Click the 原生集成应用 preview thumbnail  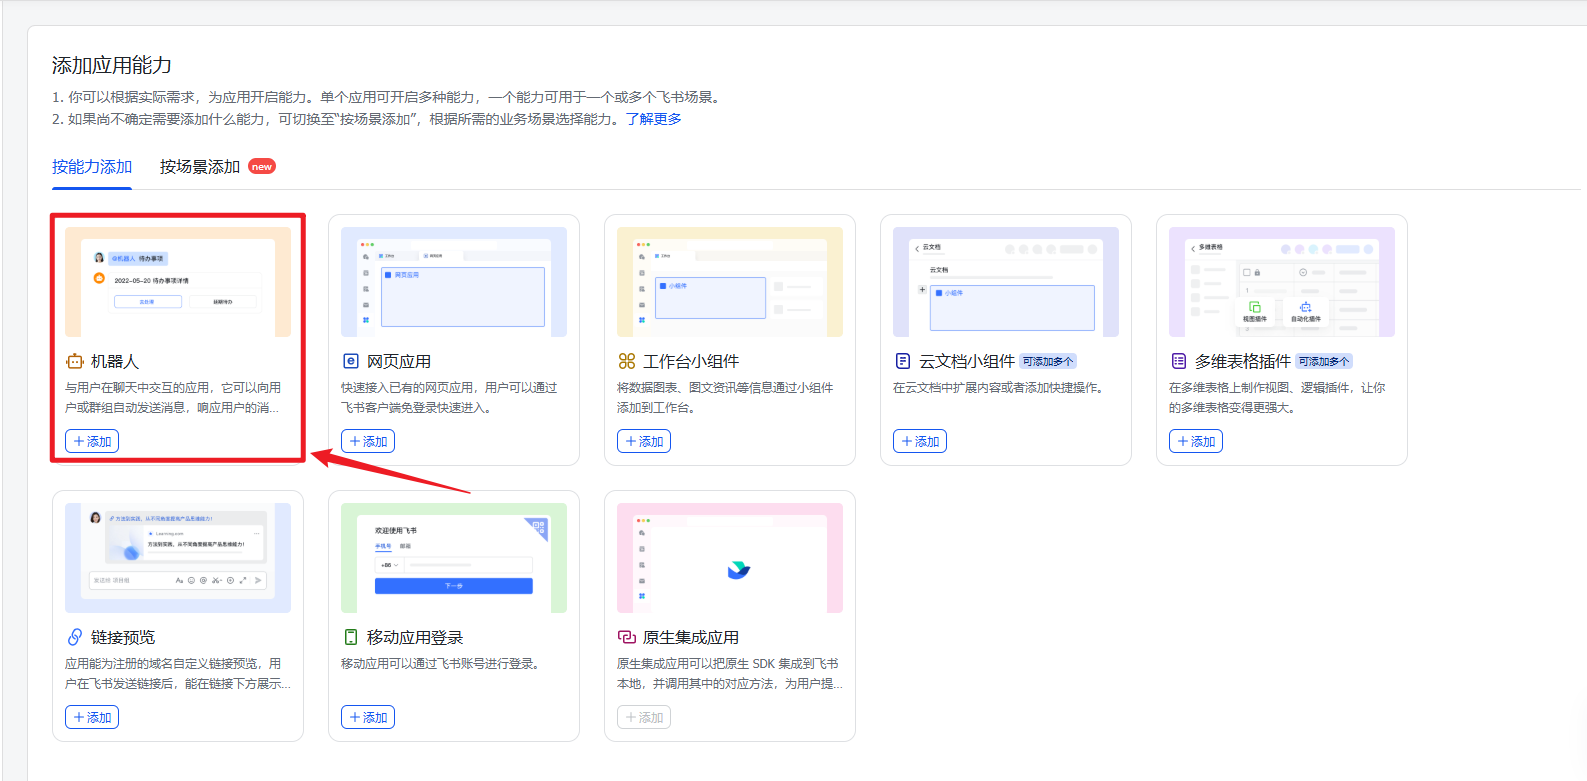click(x=730, y=558)
